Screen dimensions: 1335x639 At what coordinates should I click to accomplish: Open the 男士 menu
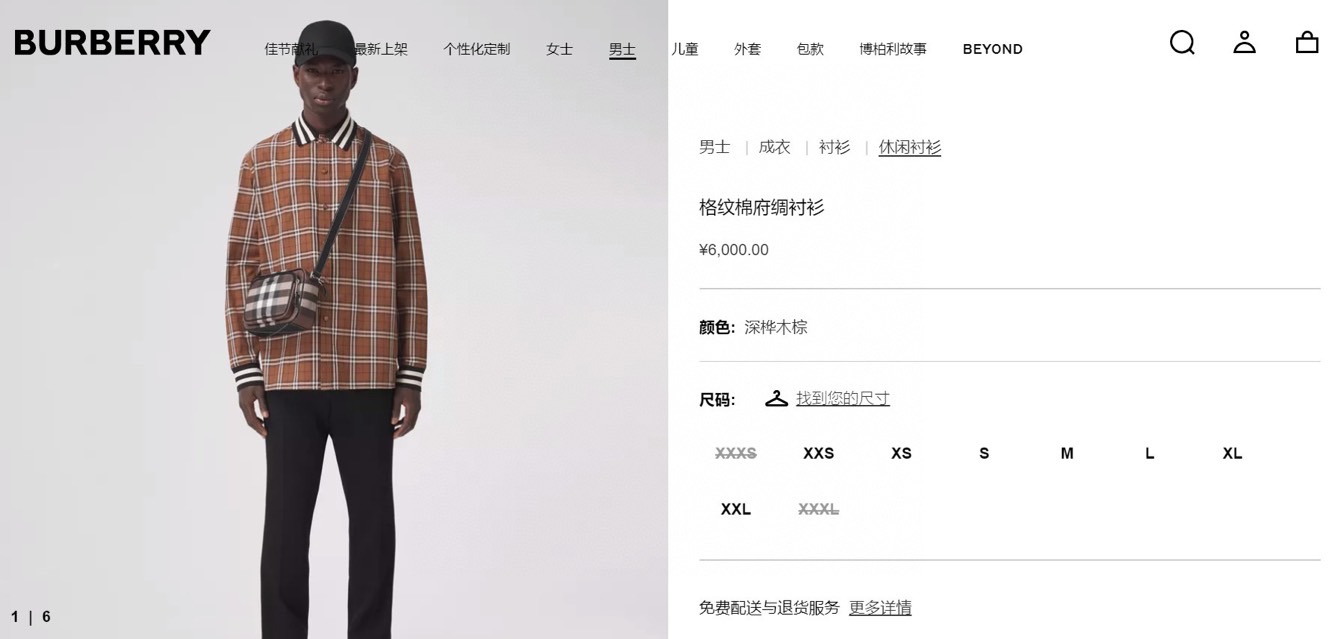coord(622,49)
